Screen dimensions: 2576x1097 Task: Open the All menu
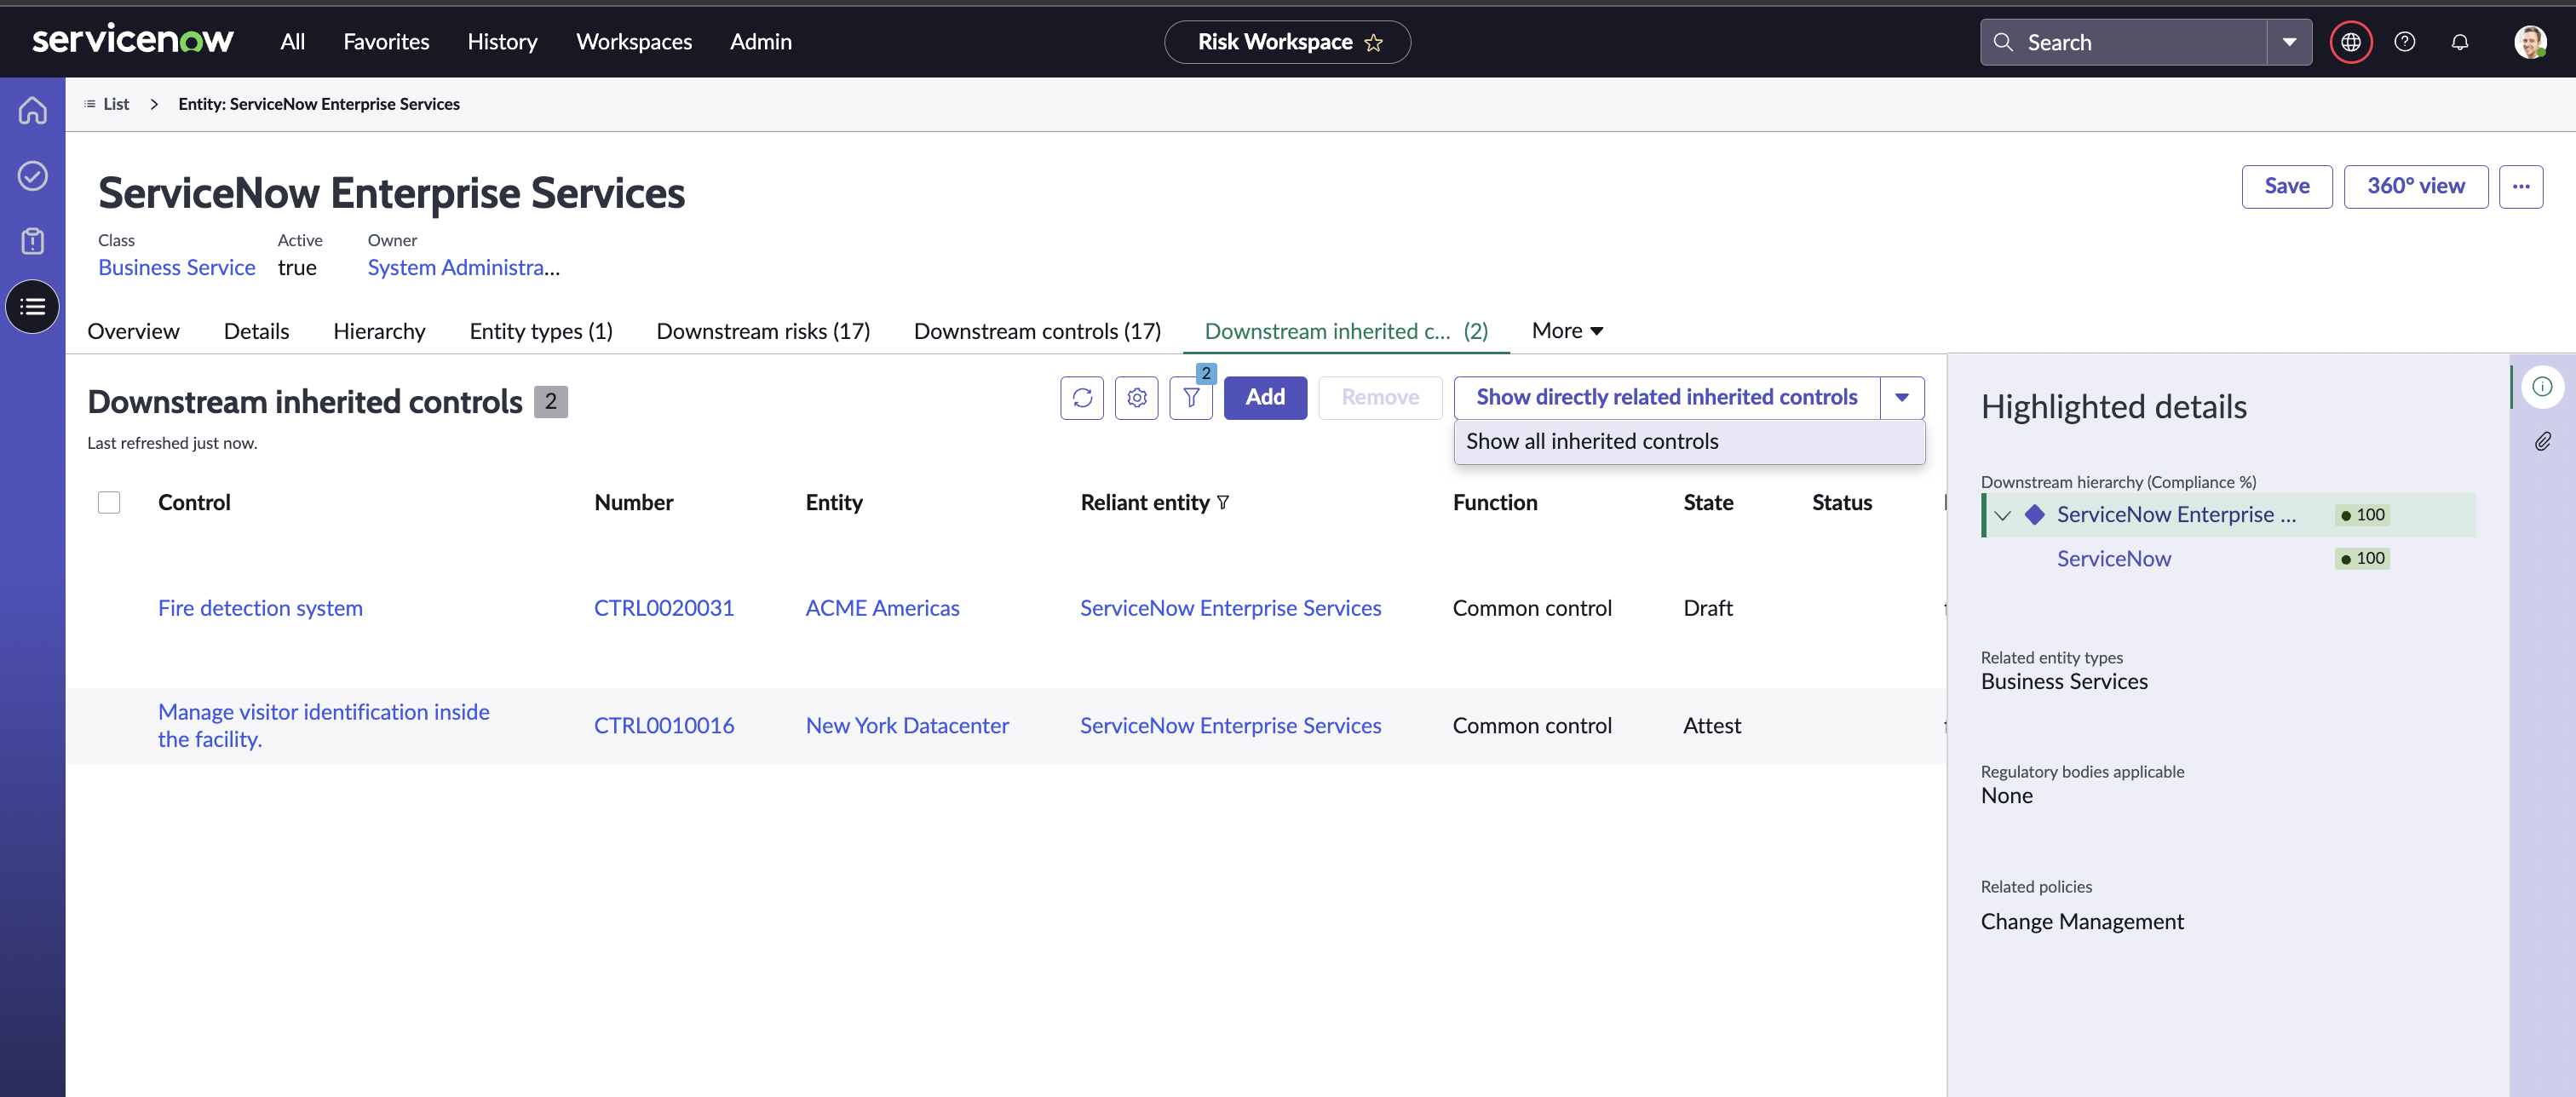pos(292,42)
